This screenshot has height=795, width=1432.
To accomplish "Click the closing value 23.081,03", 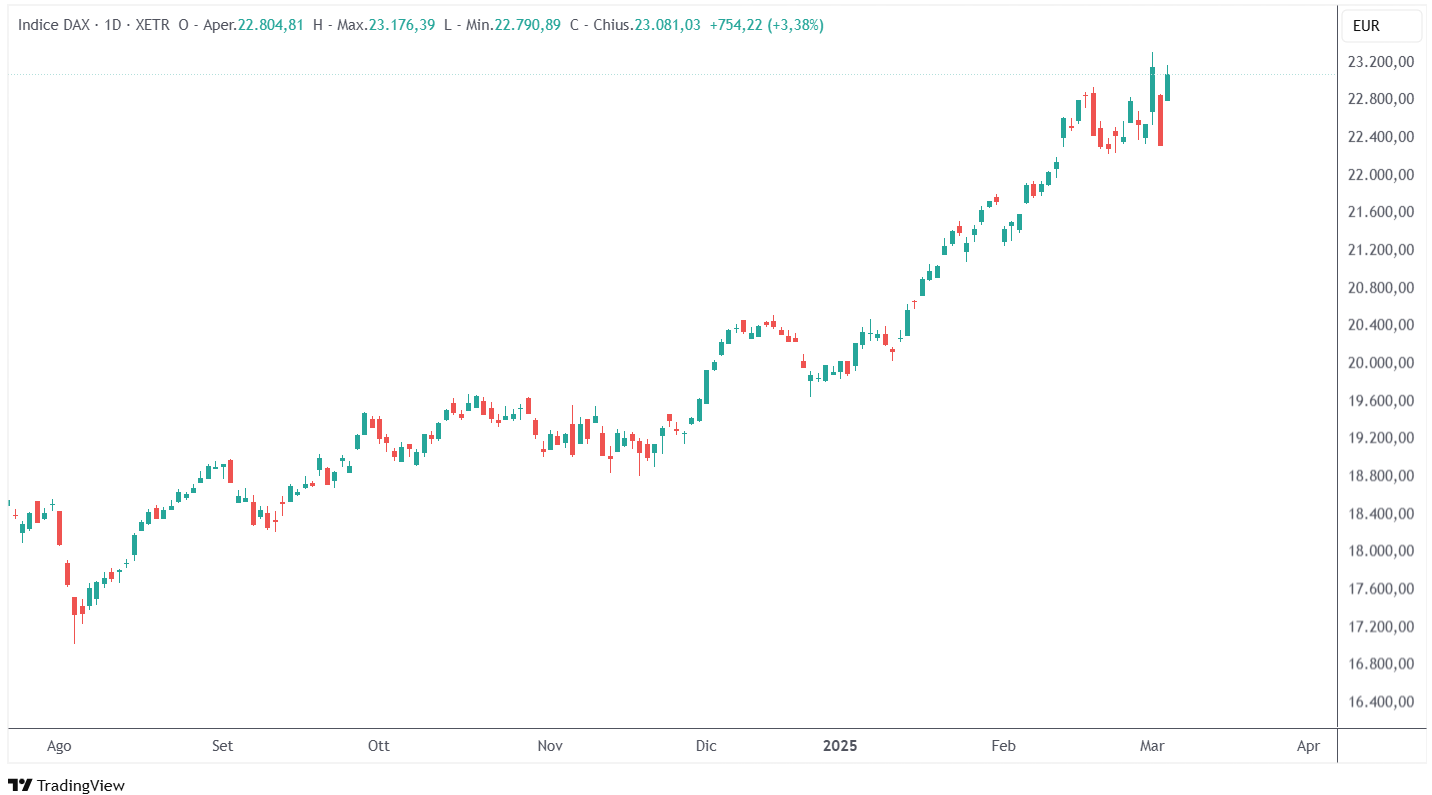I will tap(666, 25).
